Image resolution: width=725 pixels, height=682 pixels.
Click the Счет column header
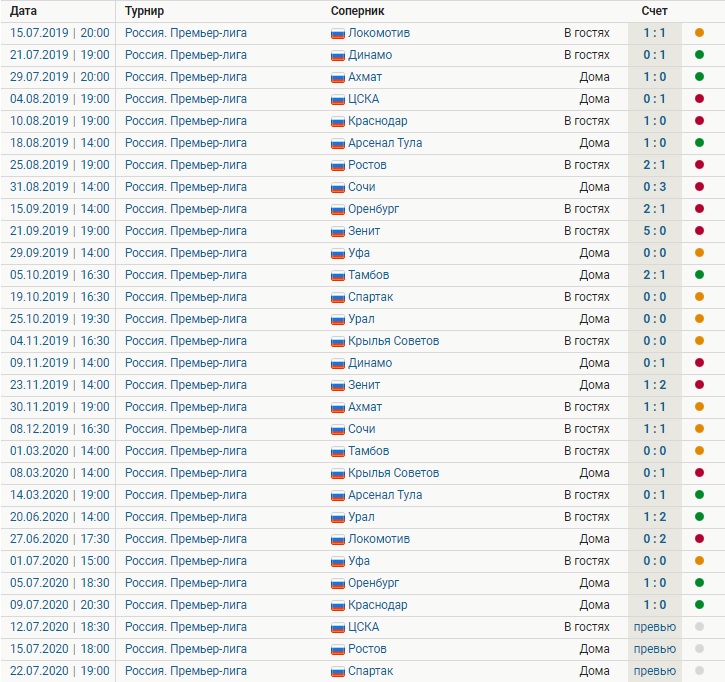[654, 11]
